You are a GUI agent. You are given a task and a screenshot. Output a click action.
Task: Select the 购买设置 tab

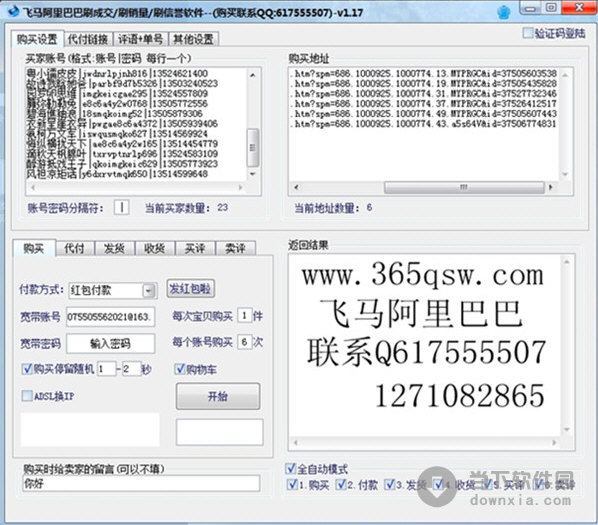pyautogui.click(x=37, y=39)
